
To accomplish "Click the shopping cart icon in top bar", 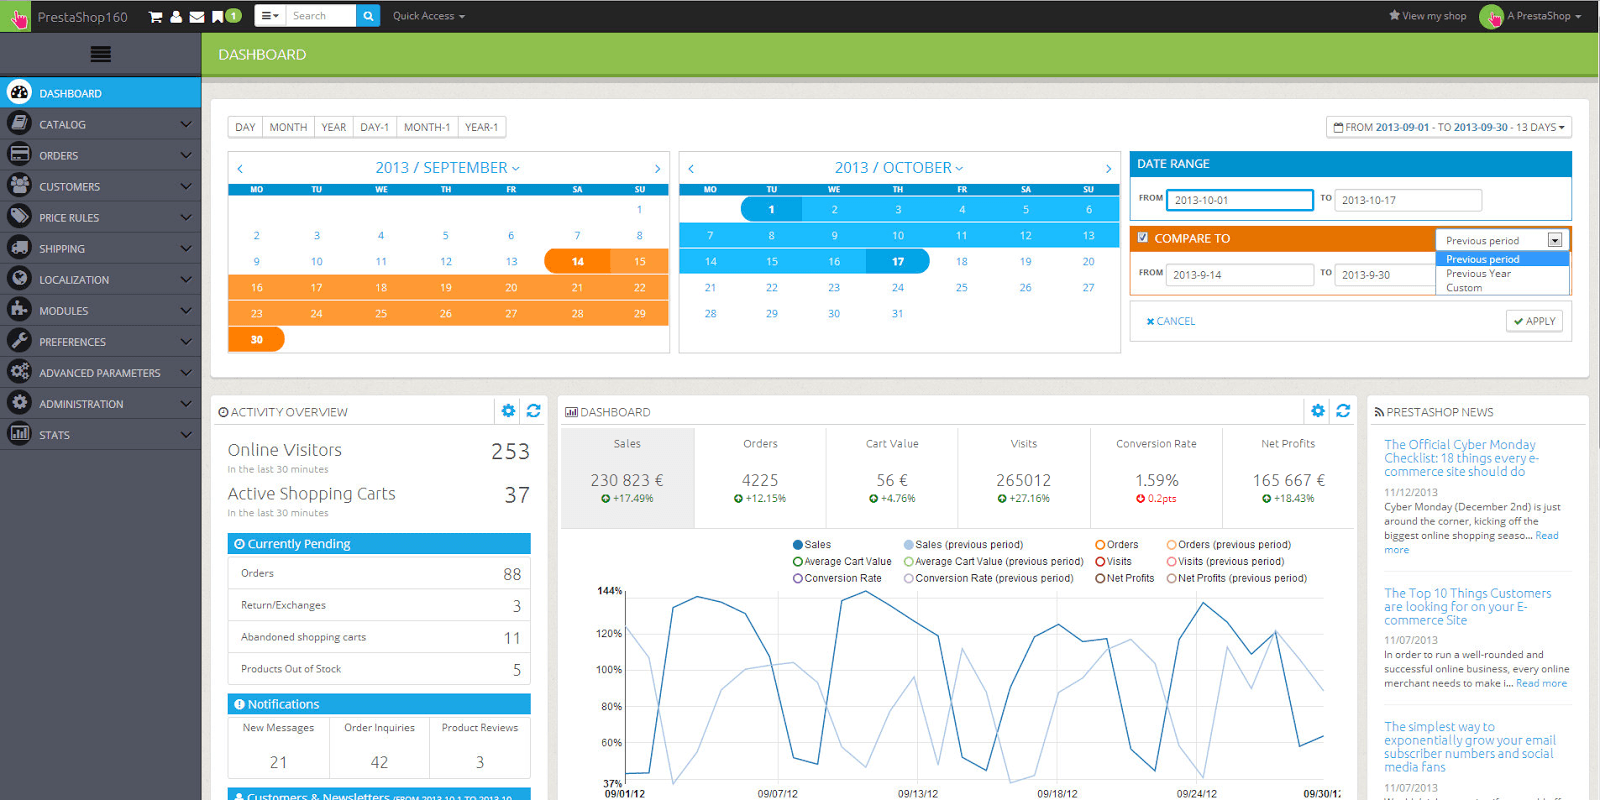I will coord(155,17).
